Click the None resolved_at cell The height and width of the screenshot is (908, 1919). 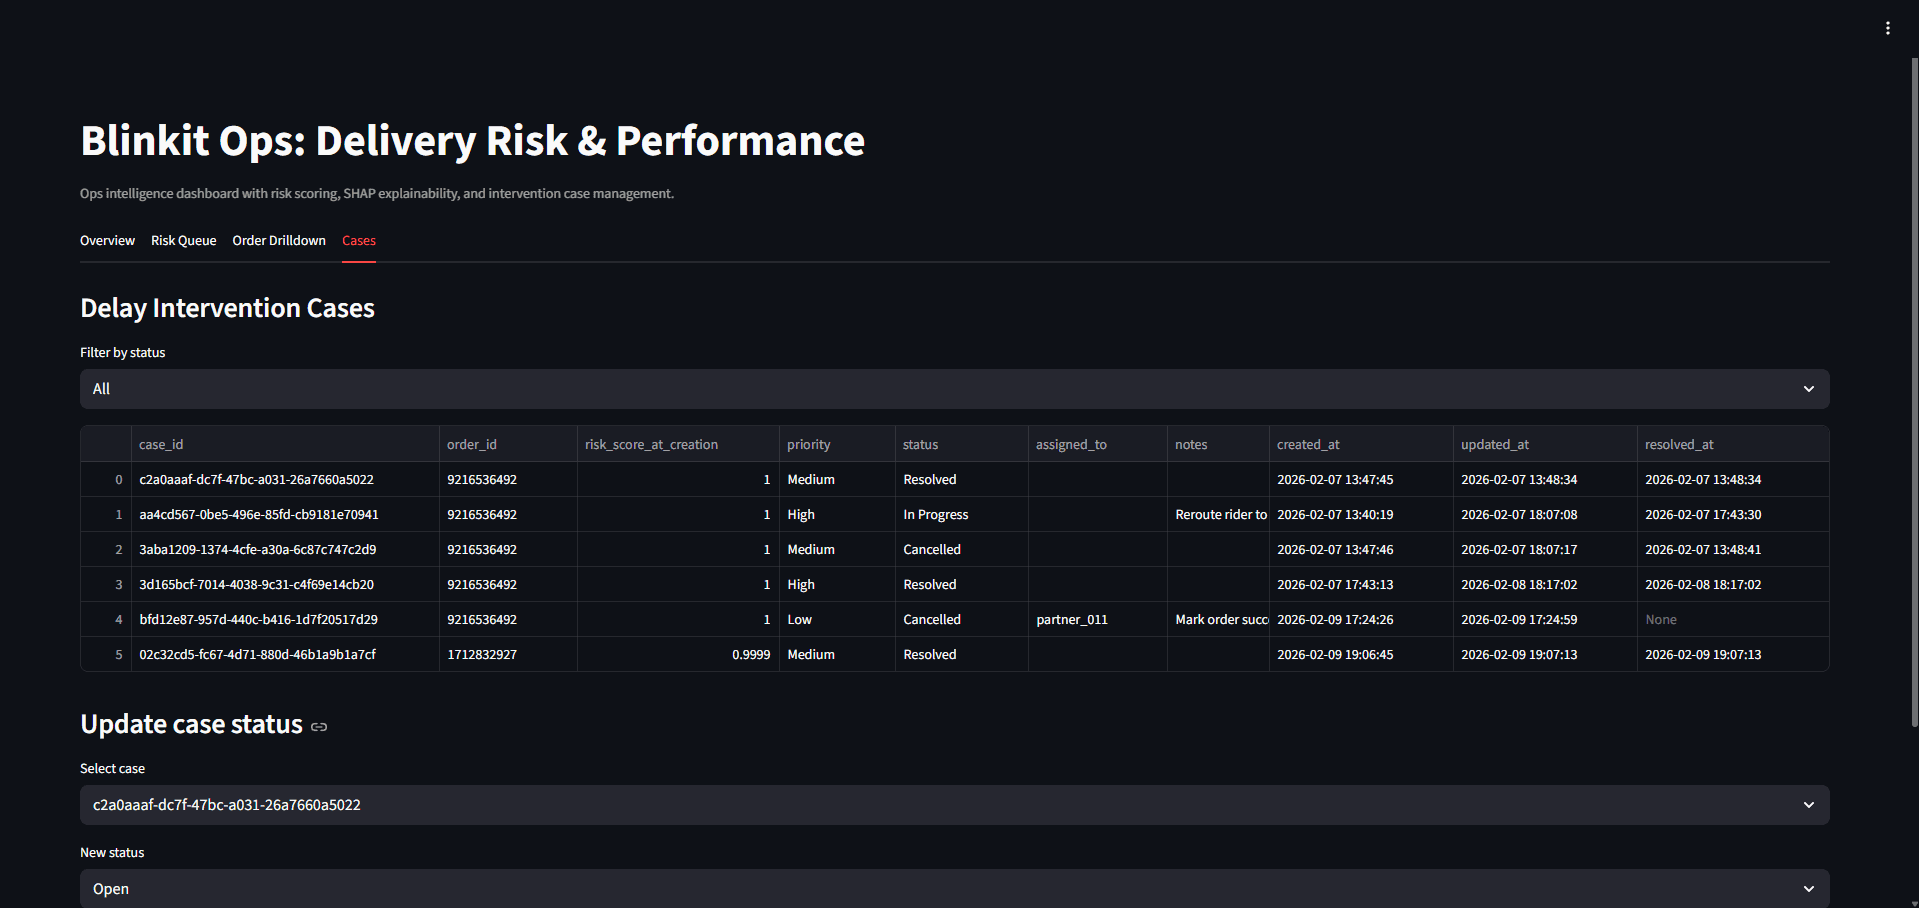click(x=1732, y=619)
